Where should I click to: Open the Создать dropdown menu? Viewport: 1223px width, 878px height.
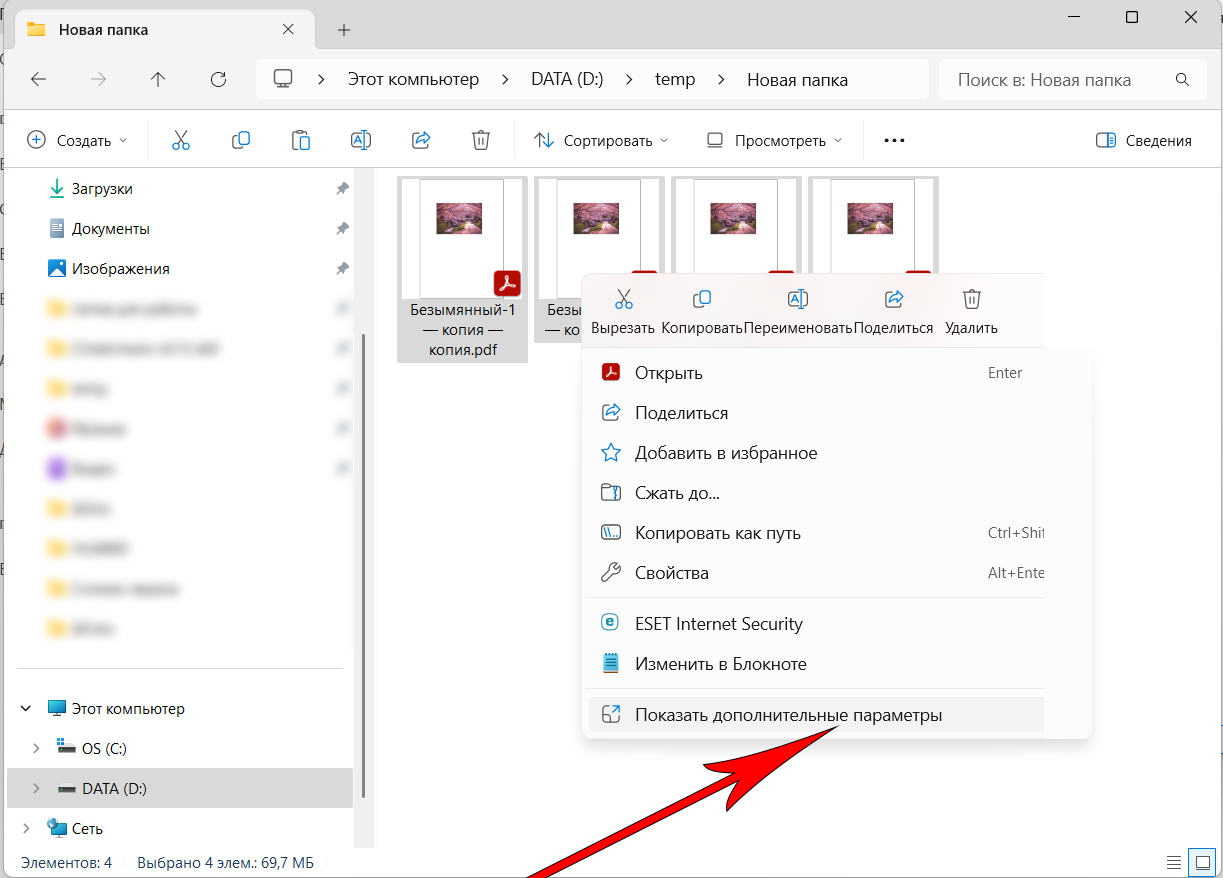pyautogui.click(x=77, y=141)
